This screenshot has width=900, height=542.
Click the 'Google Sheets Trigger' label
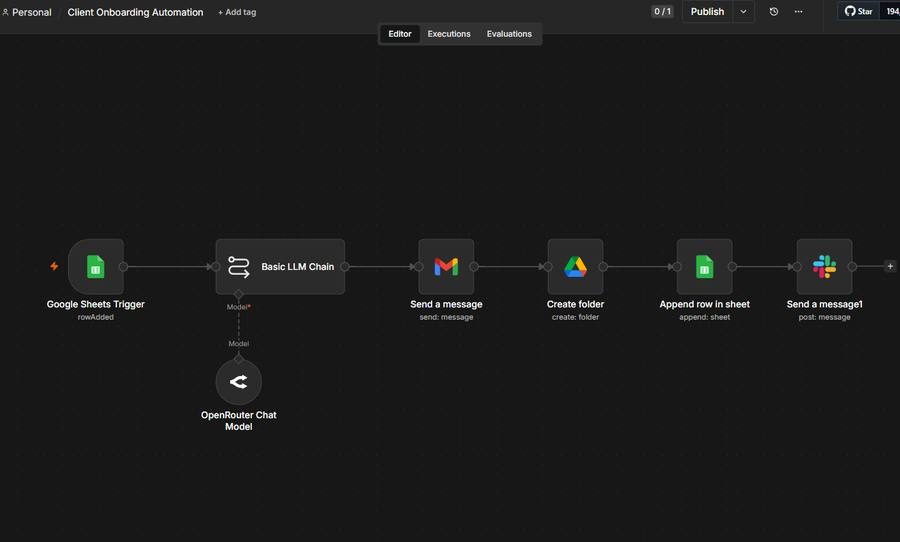coord(96,304)
